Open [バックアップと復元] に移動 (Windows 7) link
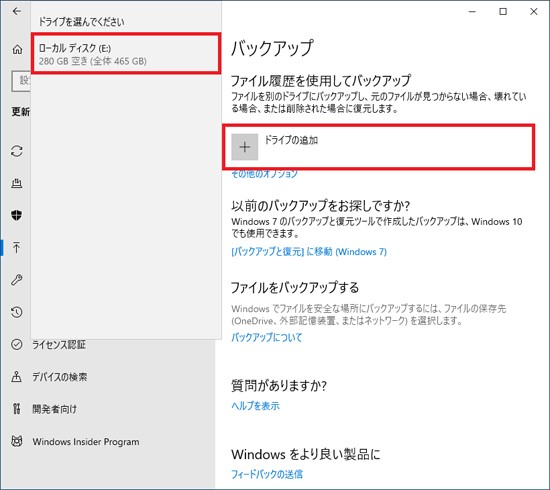550x490 pixels. tap(309, 252)
